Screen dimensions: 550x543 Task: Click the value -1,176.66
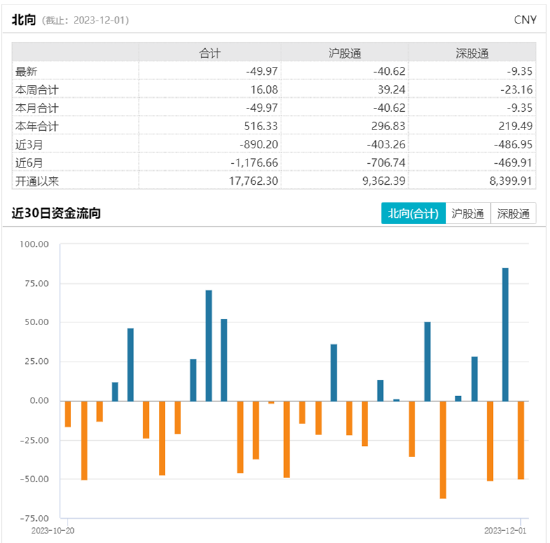tap(254, 163)
